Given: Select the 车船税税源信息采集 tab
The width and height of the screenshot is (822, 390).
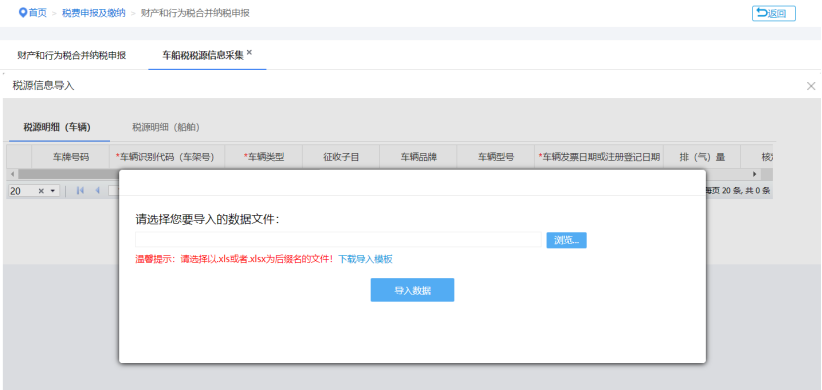Looking at the screenshot, I should tap(203, 55).
